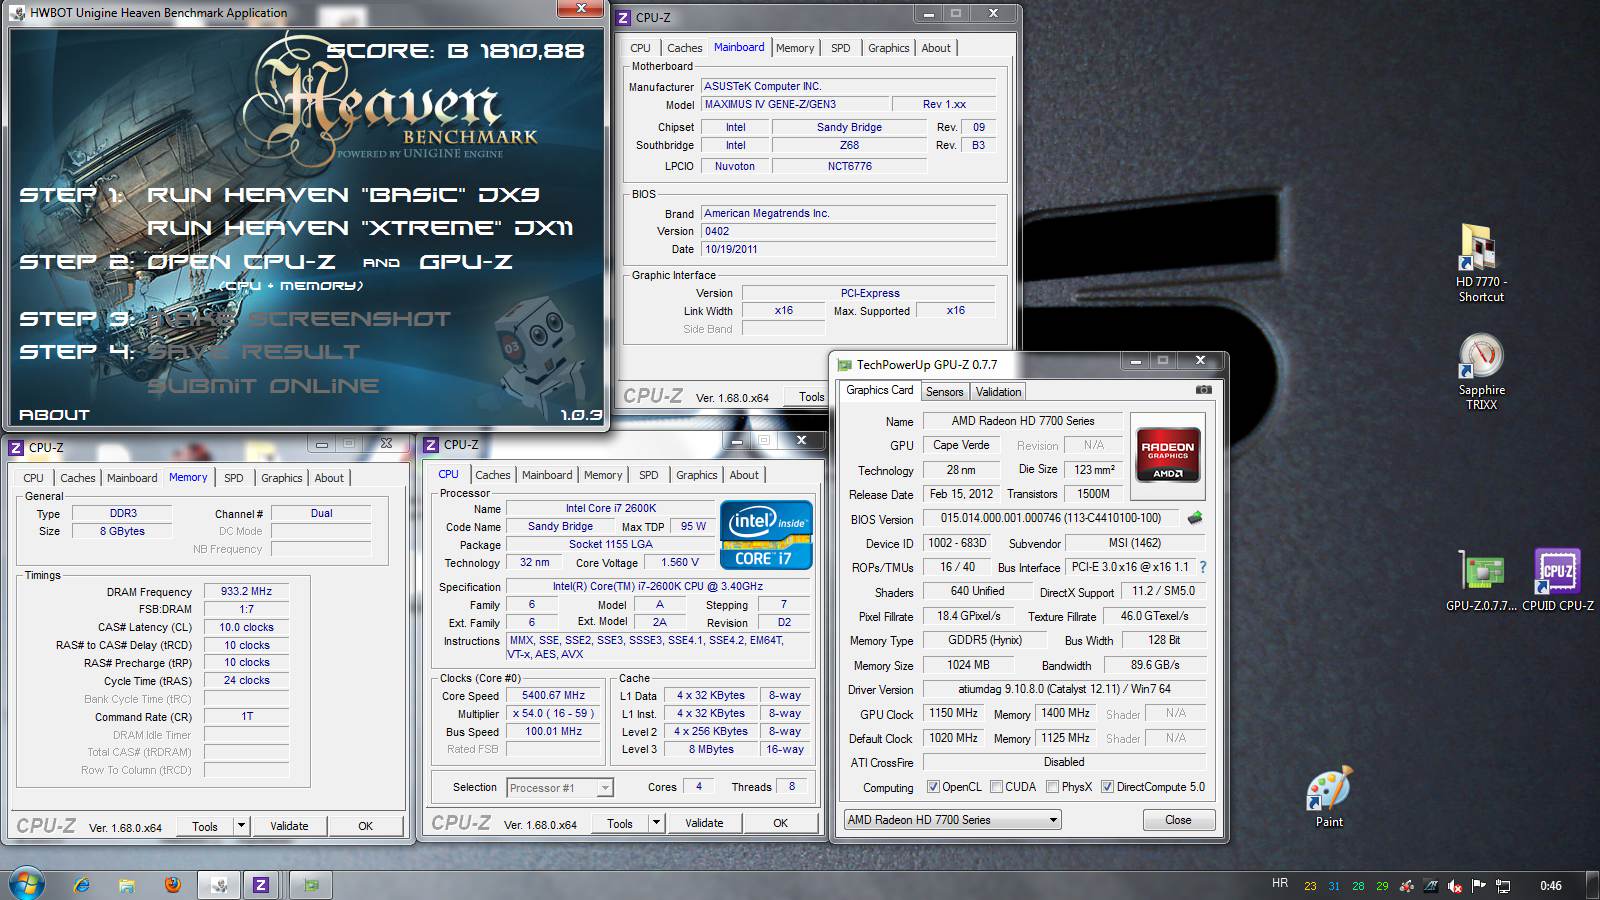
Task: Open SPD tab in CPU-Z Mainboard window
Action: 840,48
